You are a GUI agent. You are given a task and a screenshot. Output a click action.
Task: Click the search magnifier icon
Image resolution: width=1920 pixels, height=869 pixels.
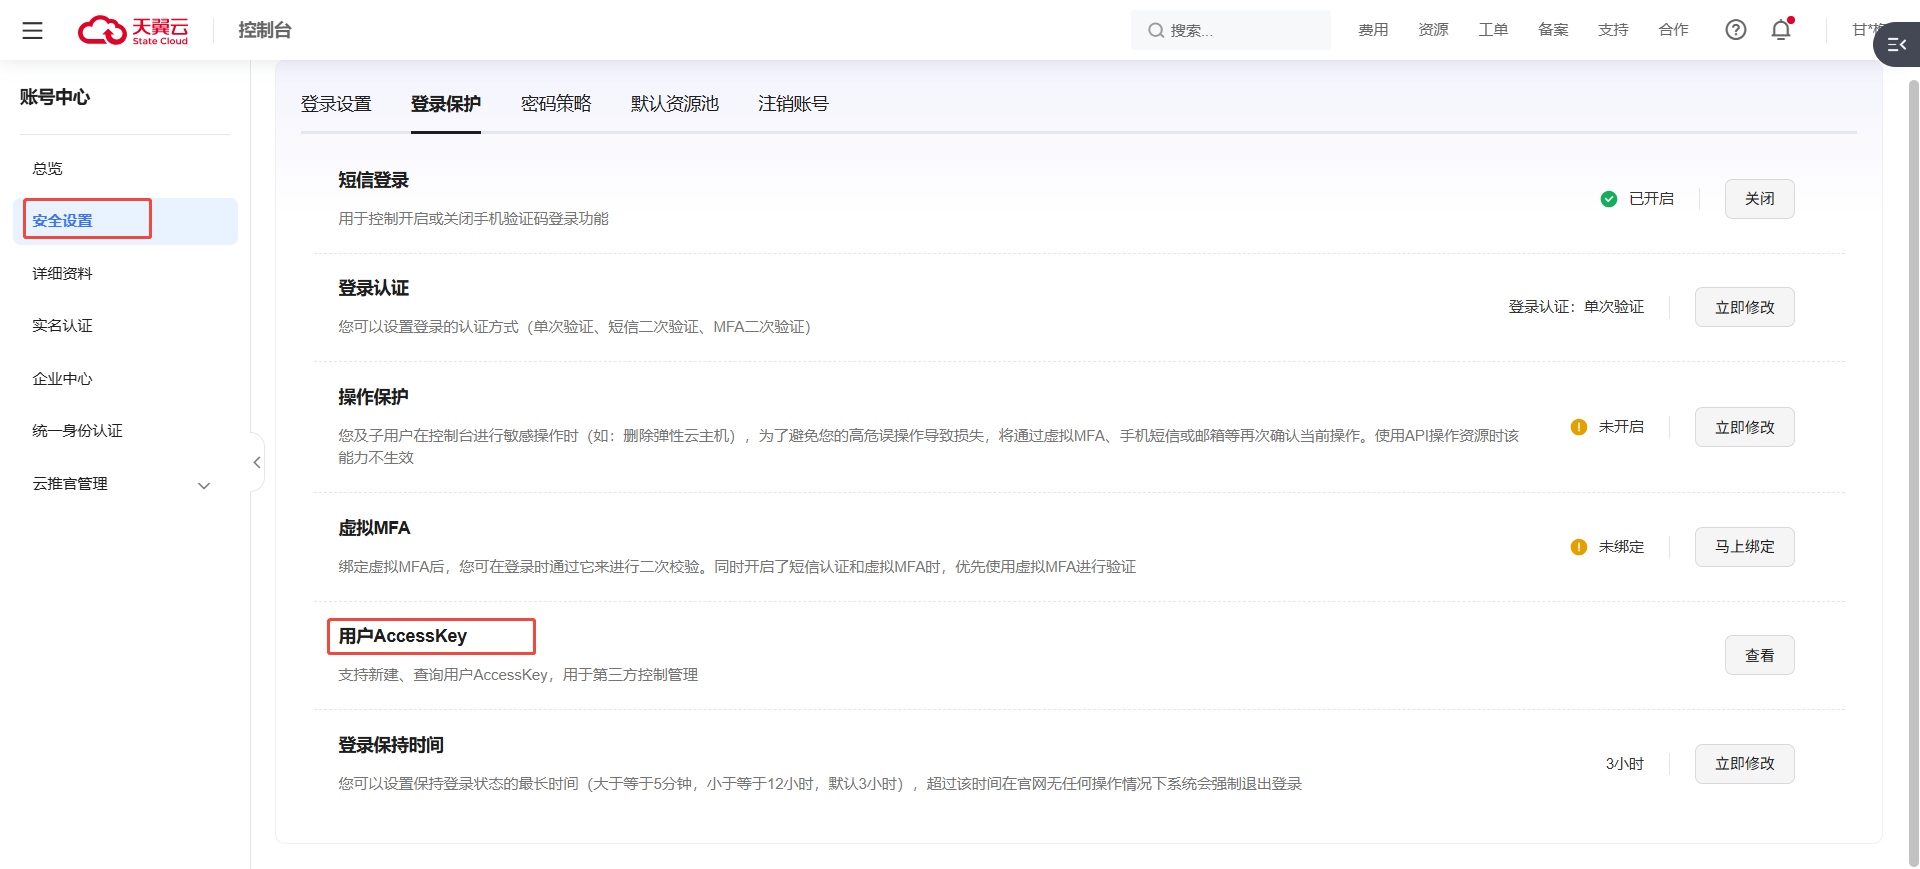point(1155,31)
